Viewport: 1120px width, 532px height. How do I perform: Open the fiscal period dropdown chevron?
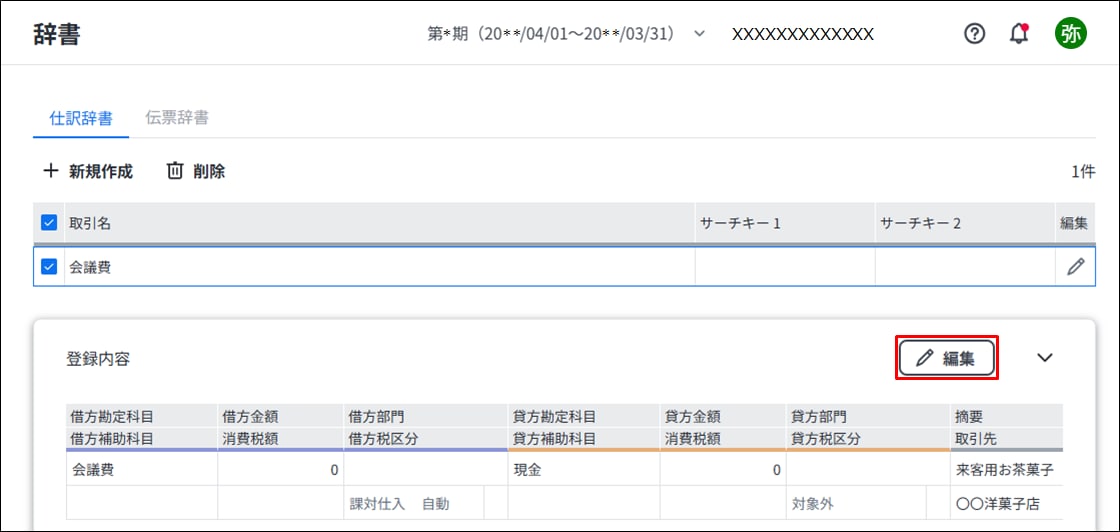coord(699,34)
